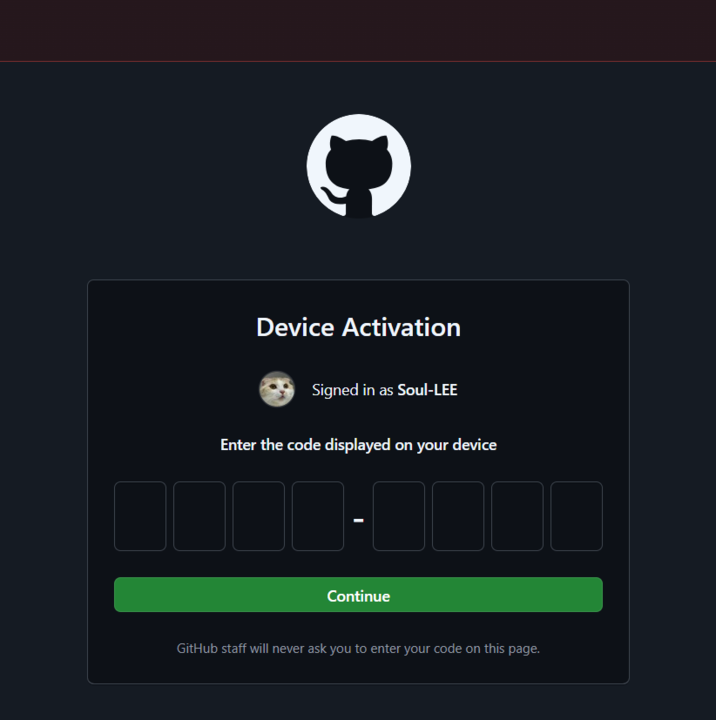Click the 'Signed in as' text
The width and height of the screenshot is (716, 720).
pos(352,390)
